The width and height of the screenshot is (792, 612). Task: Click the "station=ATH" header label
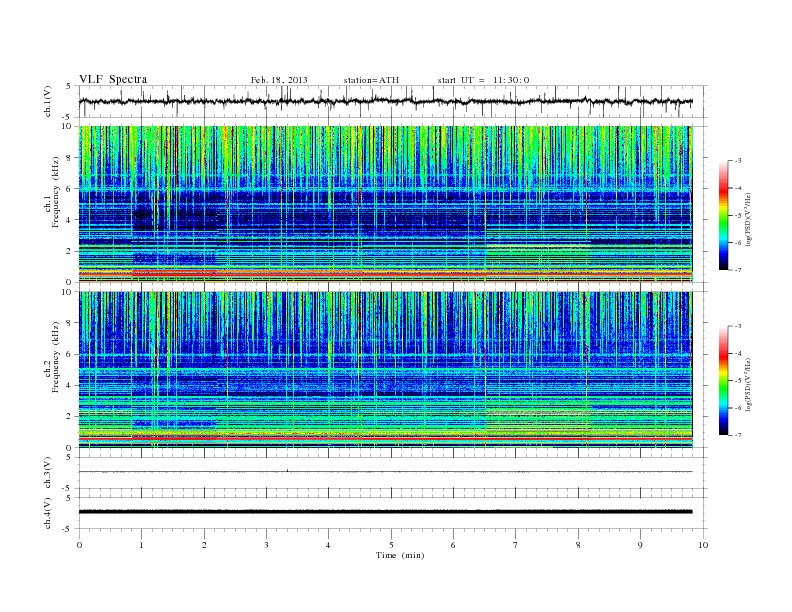371,80
